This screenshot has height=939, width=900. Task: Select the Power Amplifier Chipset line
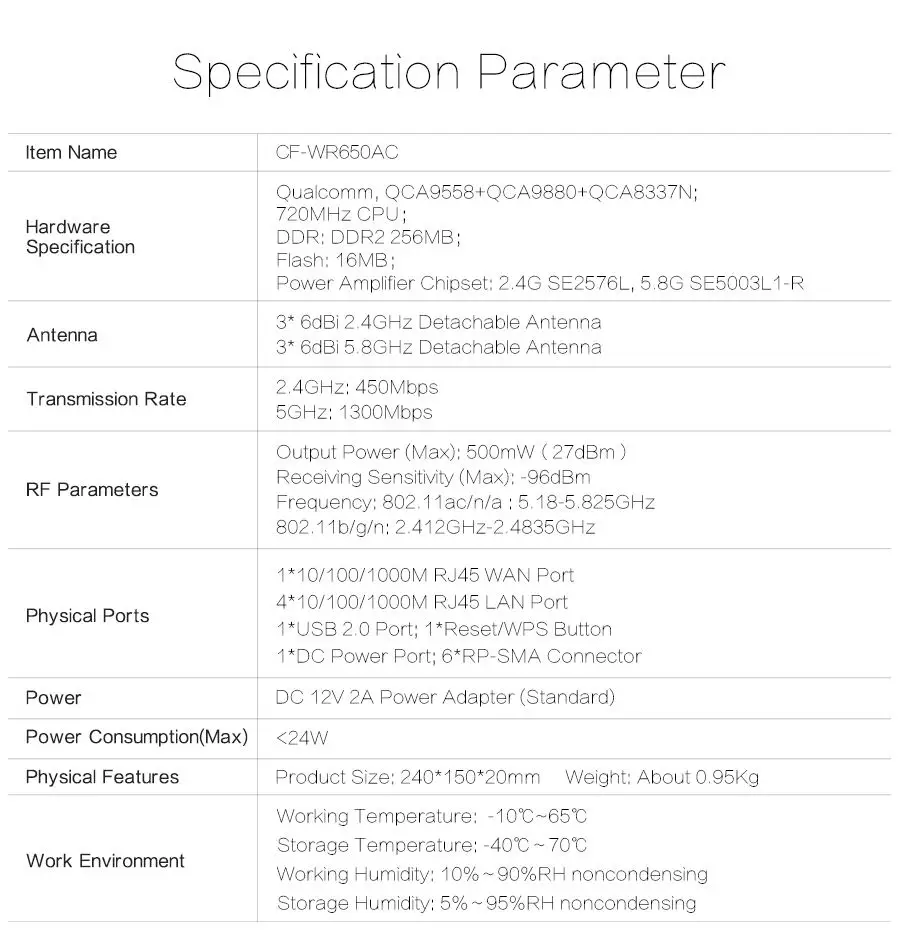click(x=540, y=283)
